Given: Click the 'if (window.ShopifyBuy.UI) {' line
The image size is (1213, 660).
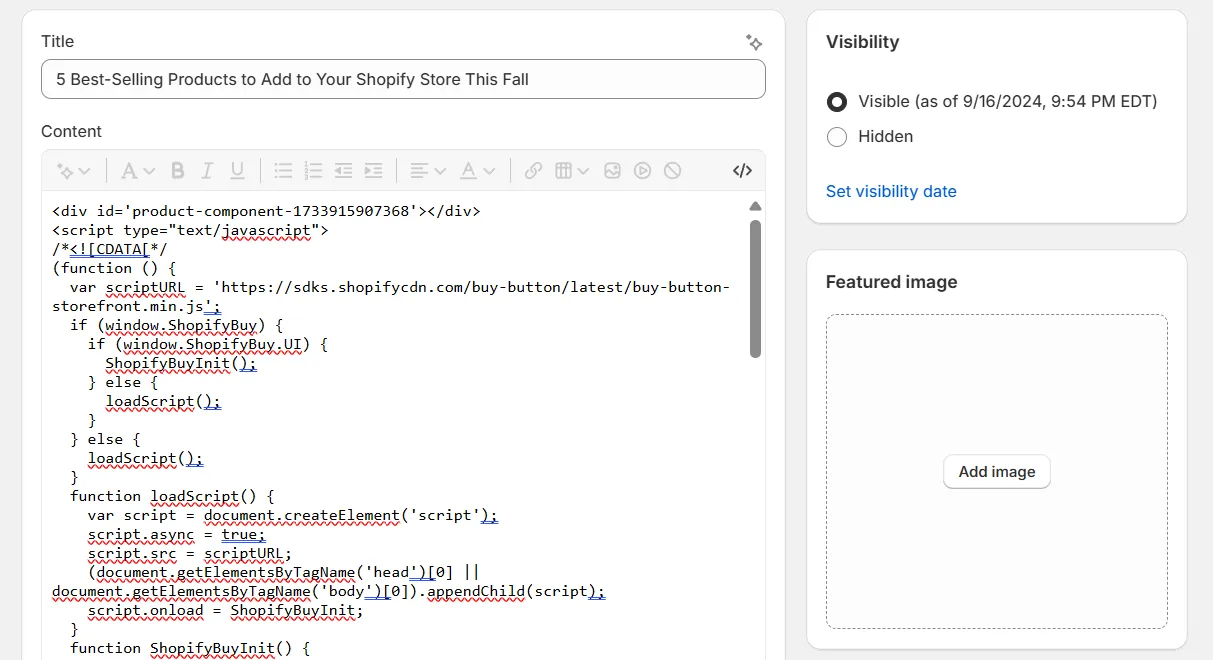Looking at the screenshot, I should point(208,344).
